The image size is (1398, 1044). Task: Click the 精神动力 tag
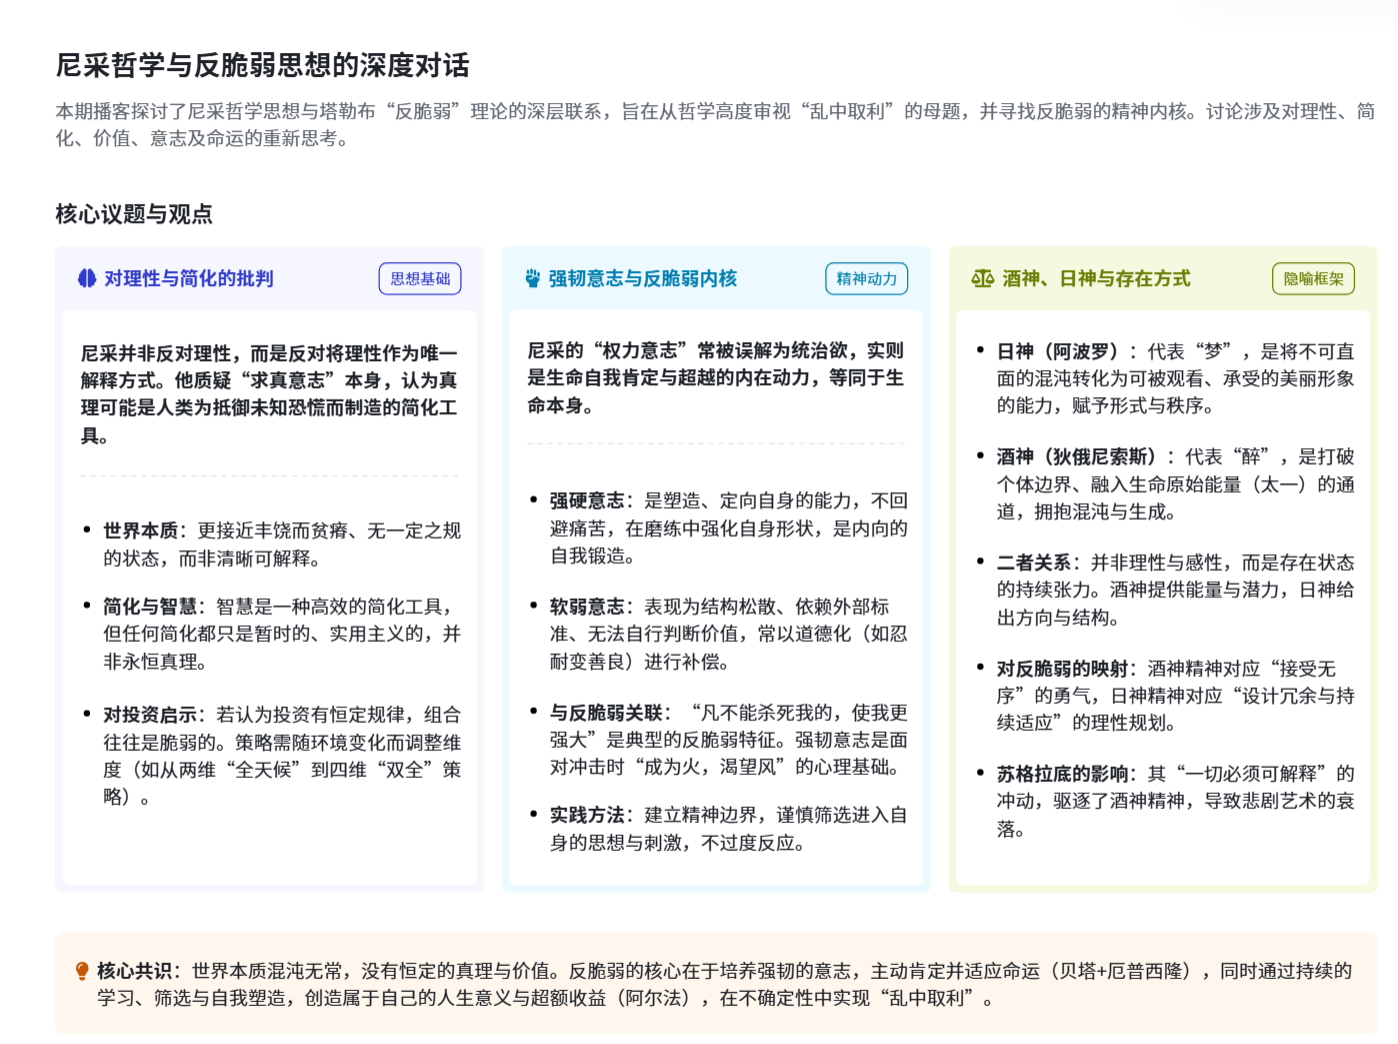point(866,278)
